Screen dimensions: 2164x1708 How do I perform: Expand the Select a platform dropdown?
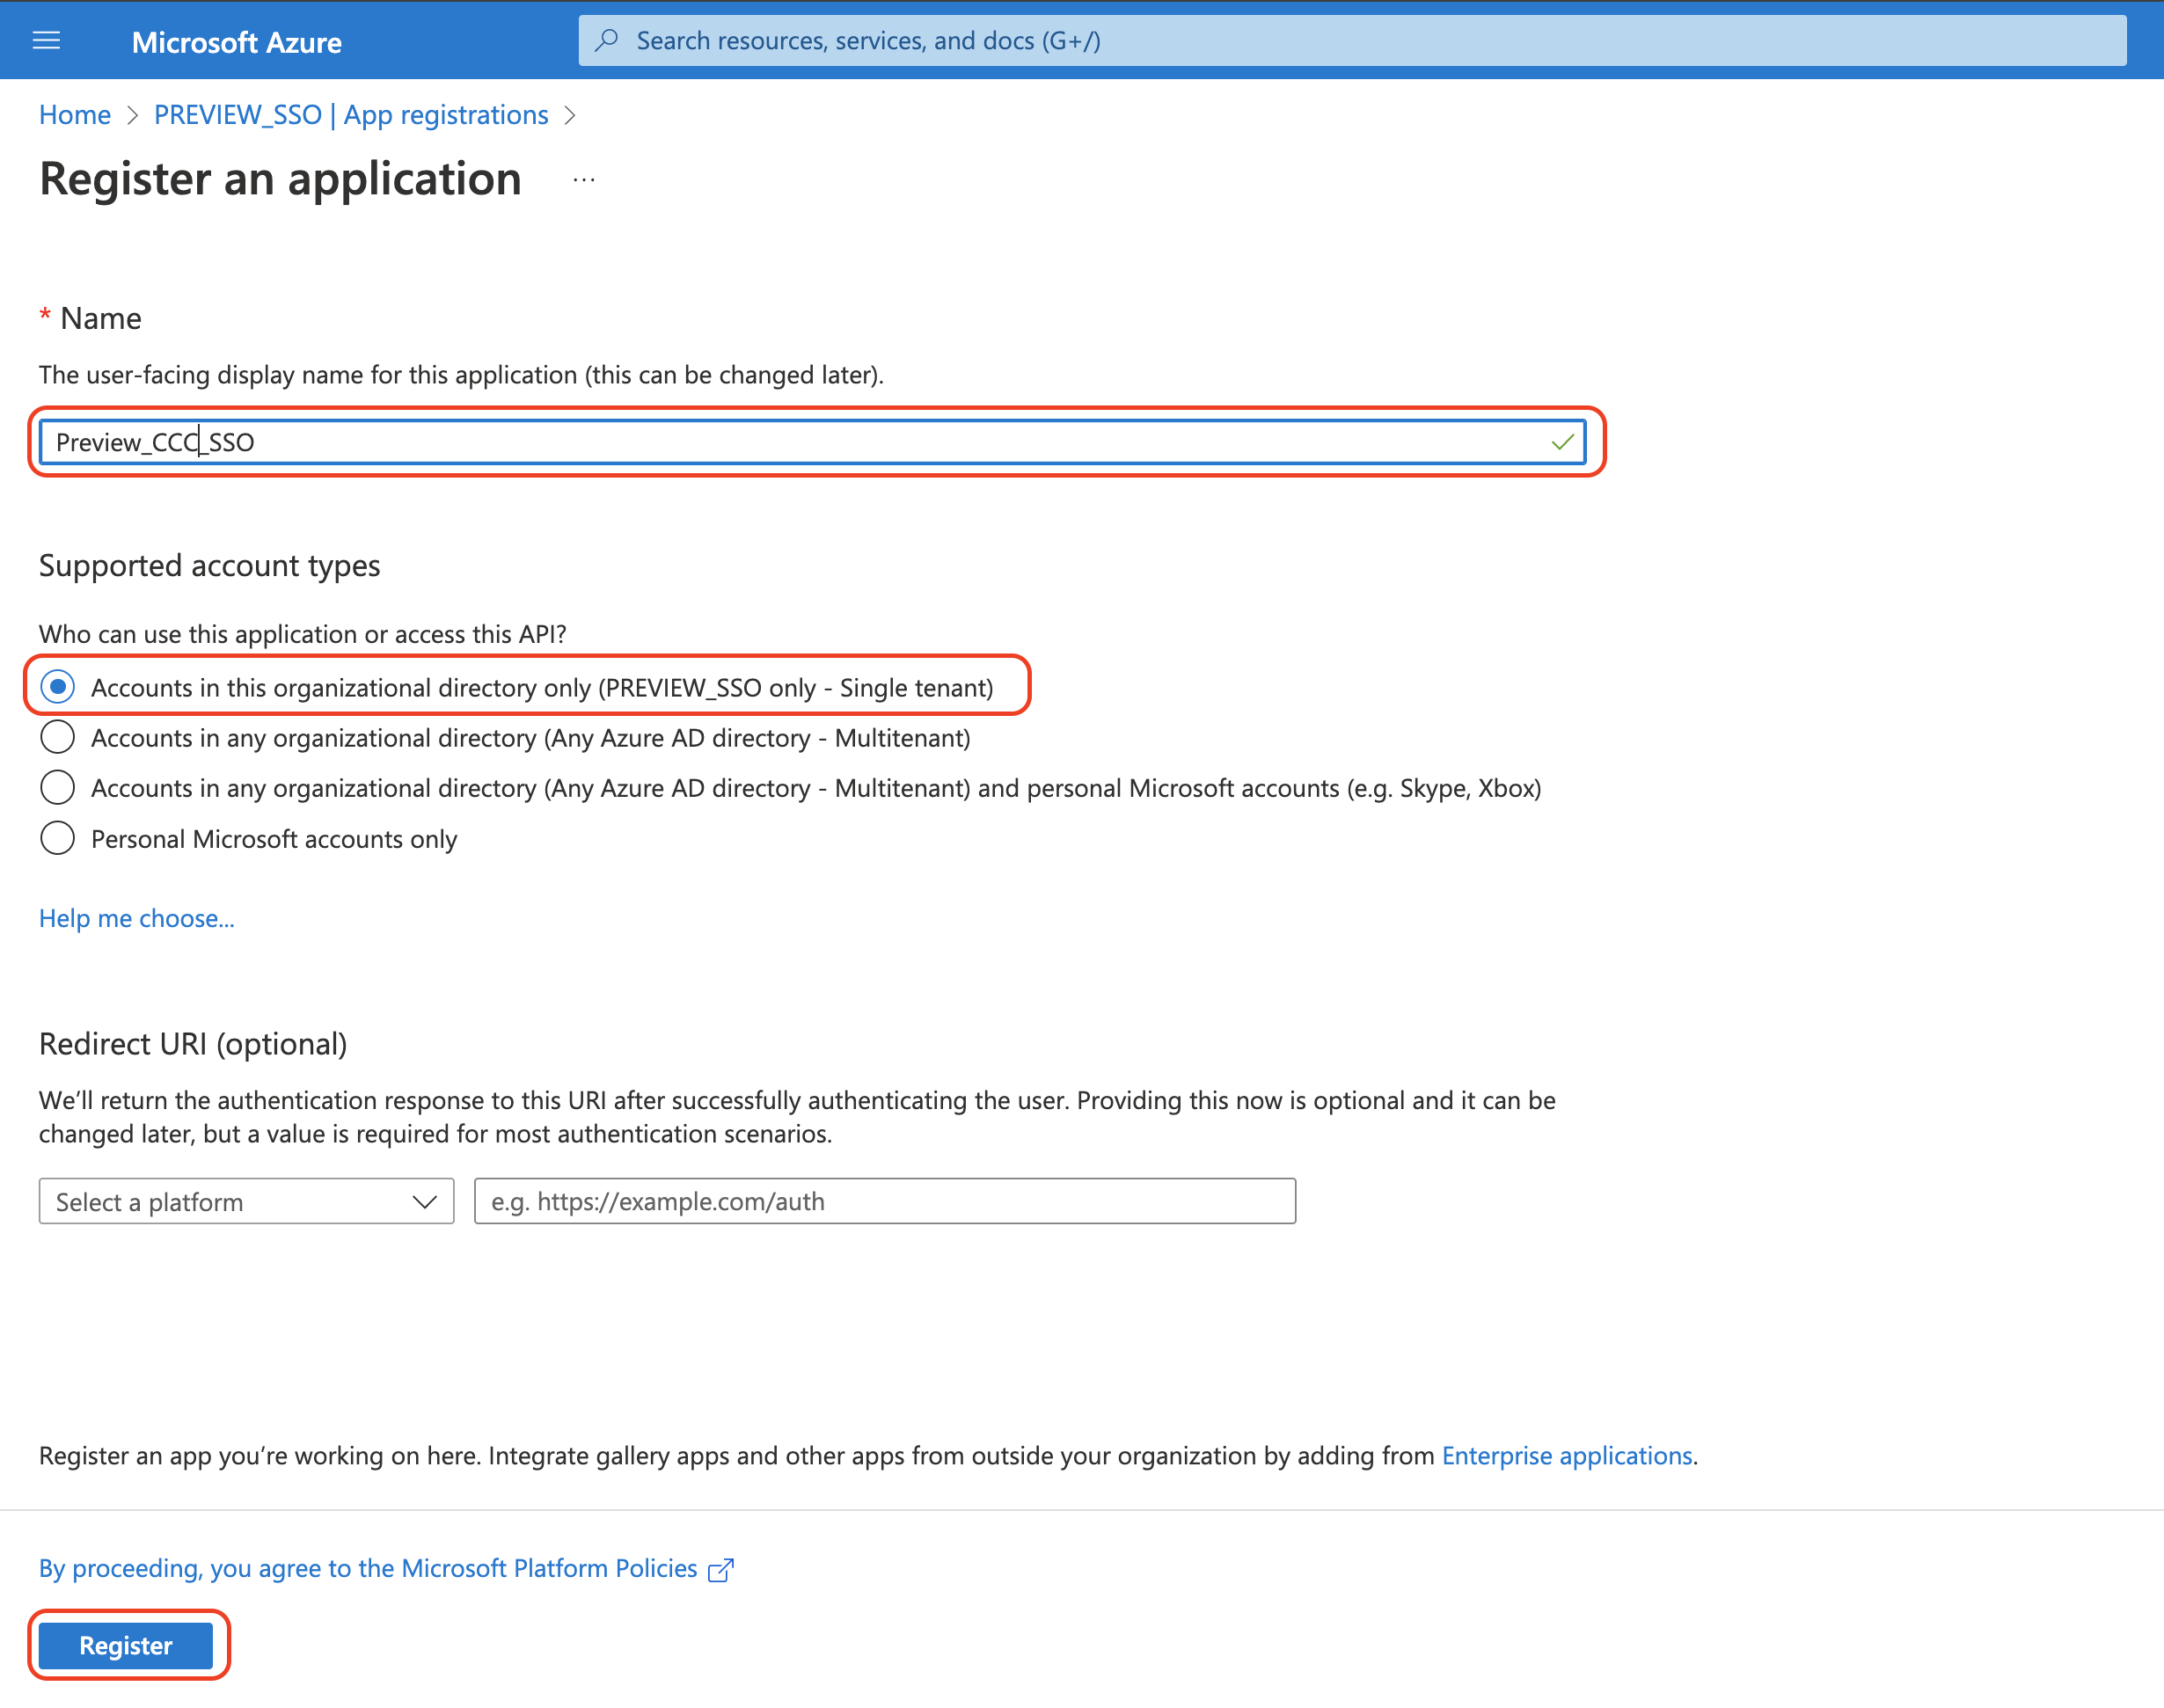(246, 1201)
